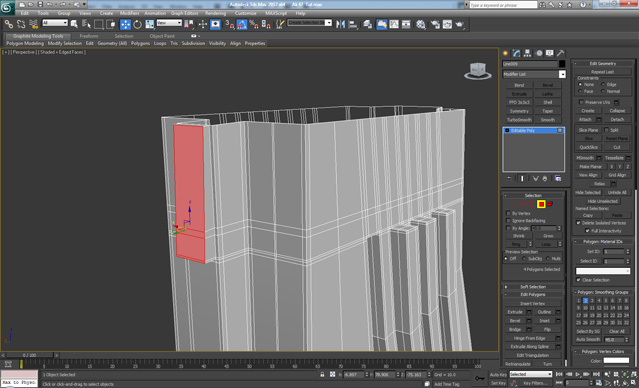Collapse the Edit Geometry rollout
The width and height of the screenshot is (639, 388).
tap(602, 64)
